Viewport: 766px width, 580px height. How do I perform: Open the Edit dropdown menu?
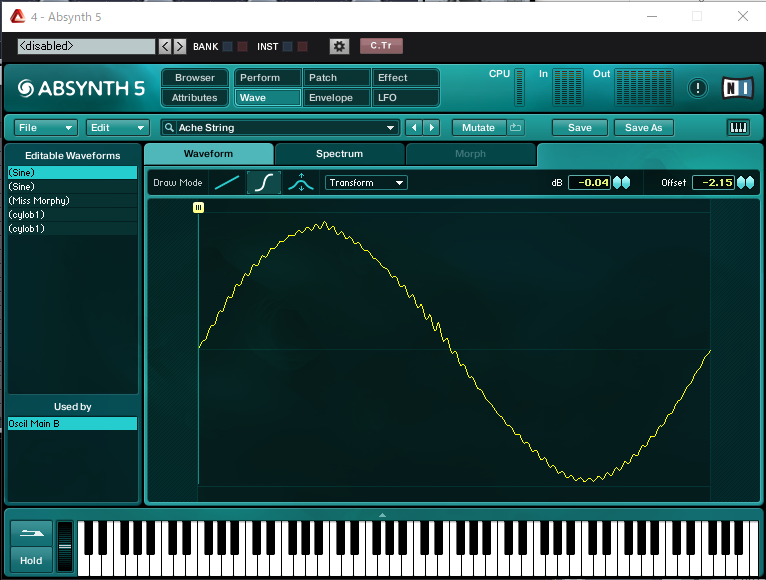point(118,128)
